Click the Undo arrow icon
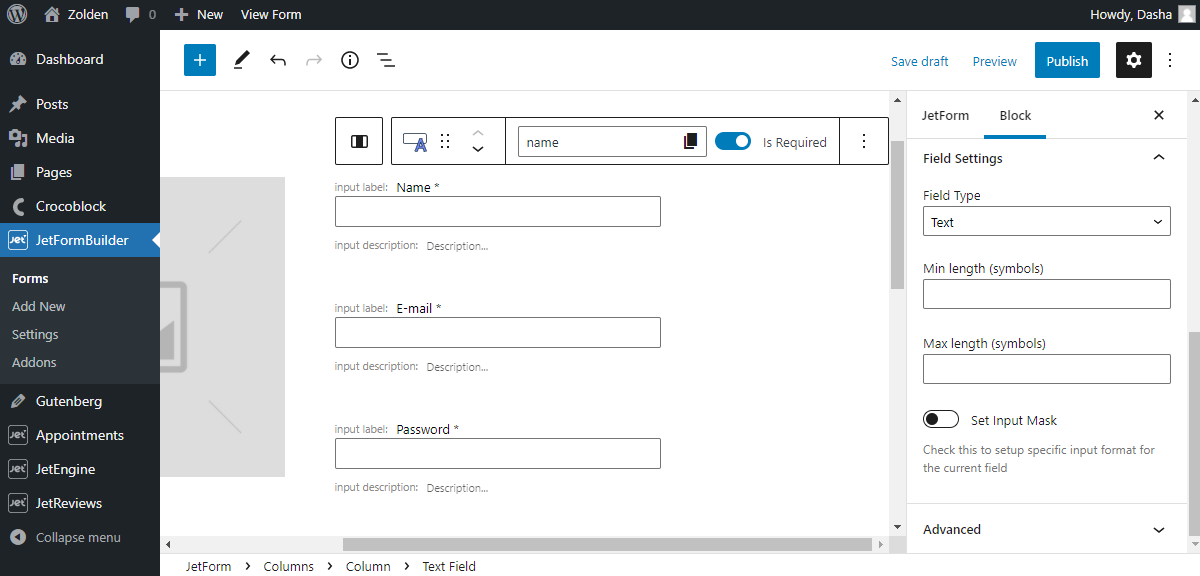This screenshot has height=576, width=1200. pos(278,60)
